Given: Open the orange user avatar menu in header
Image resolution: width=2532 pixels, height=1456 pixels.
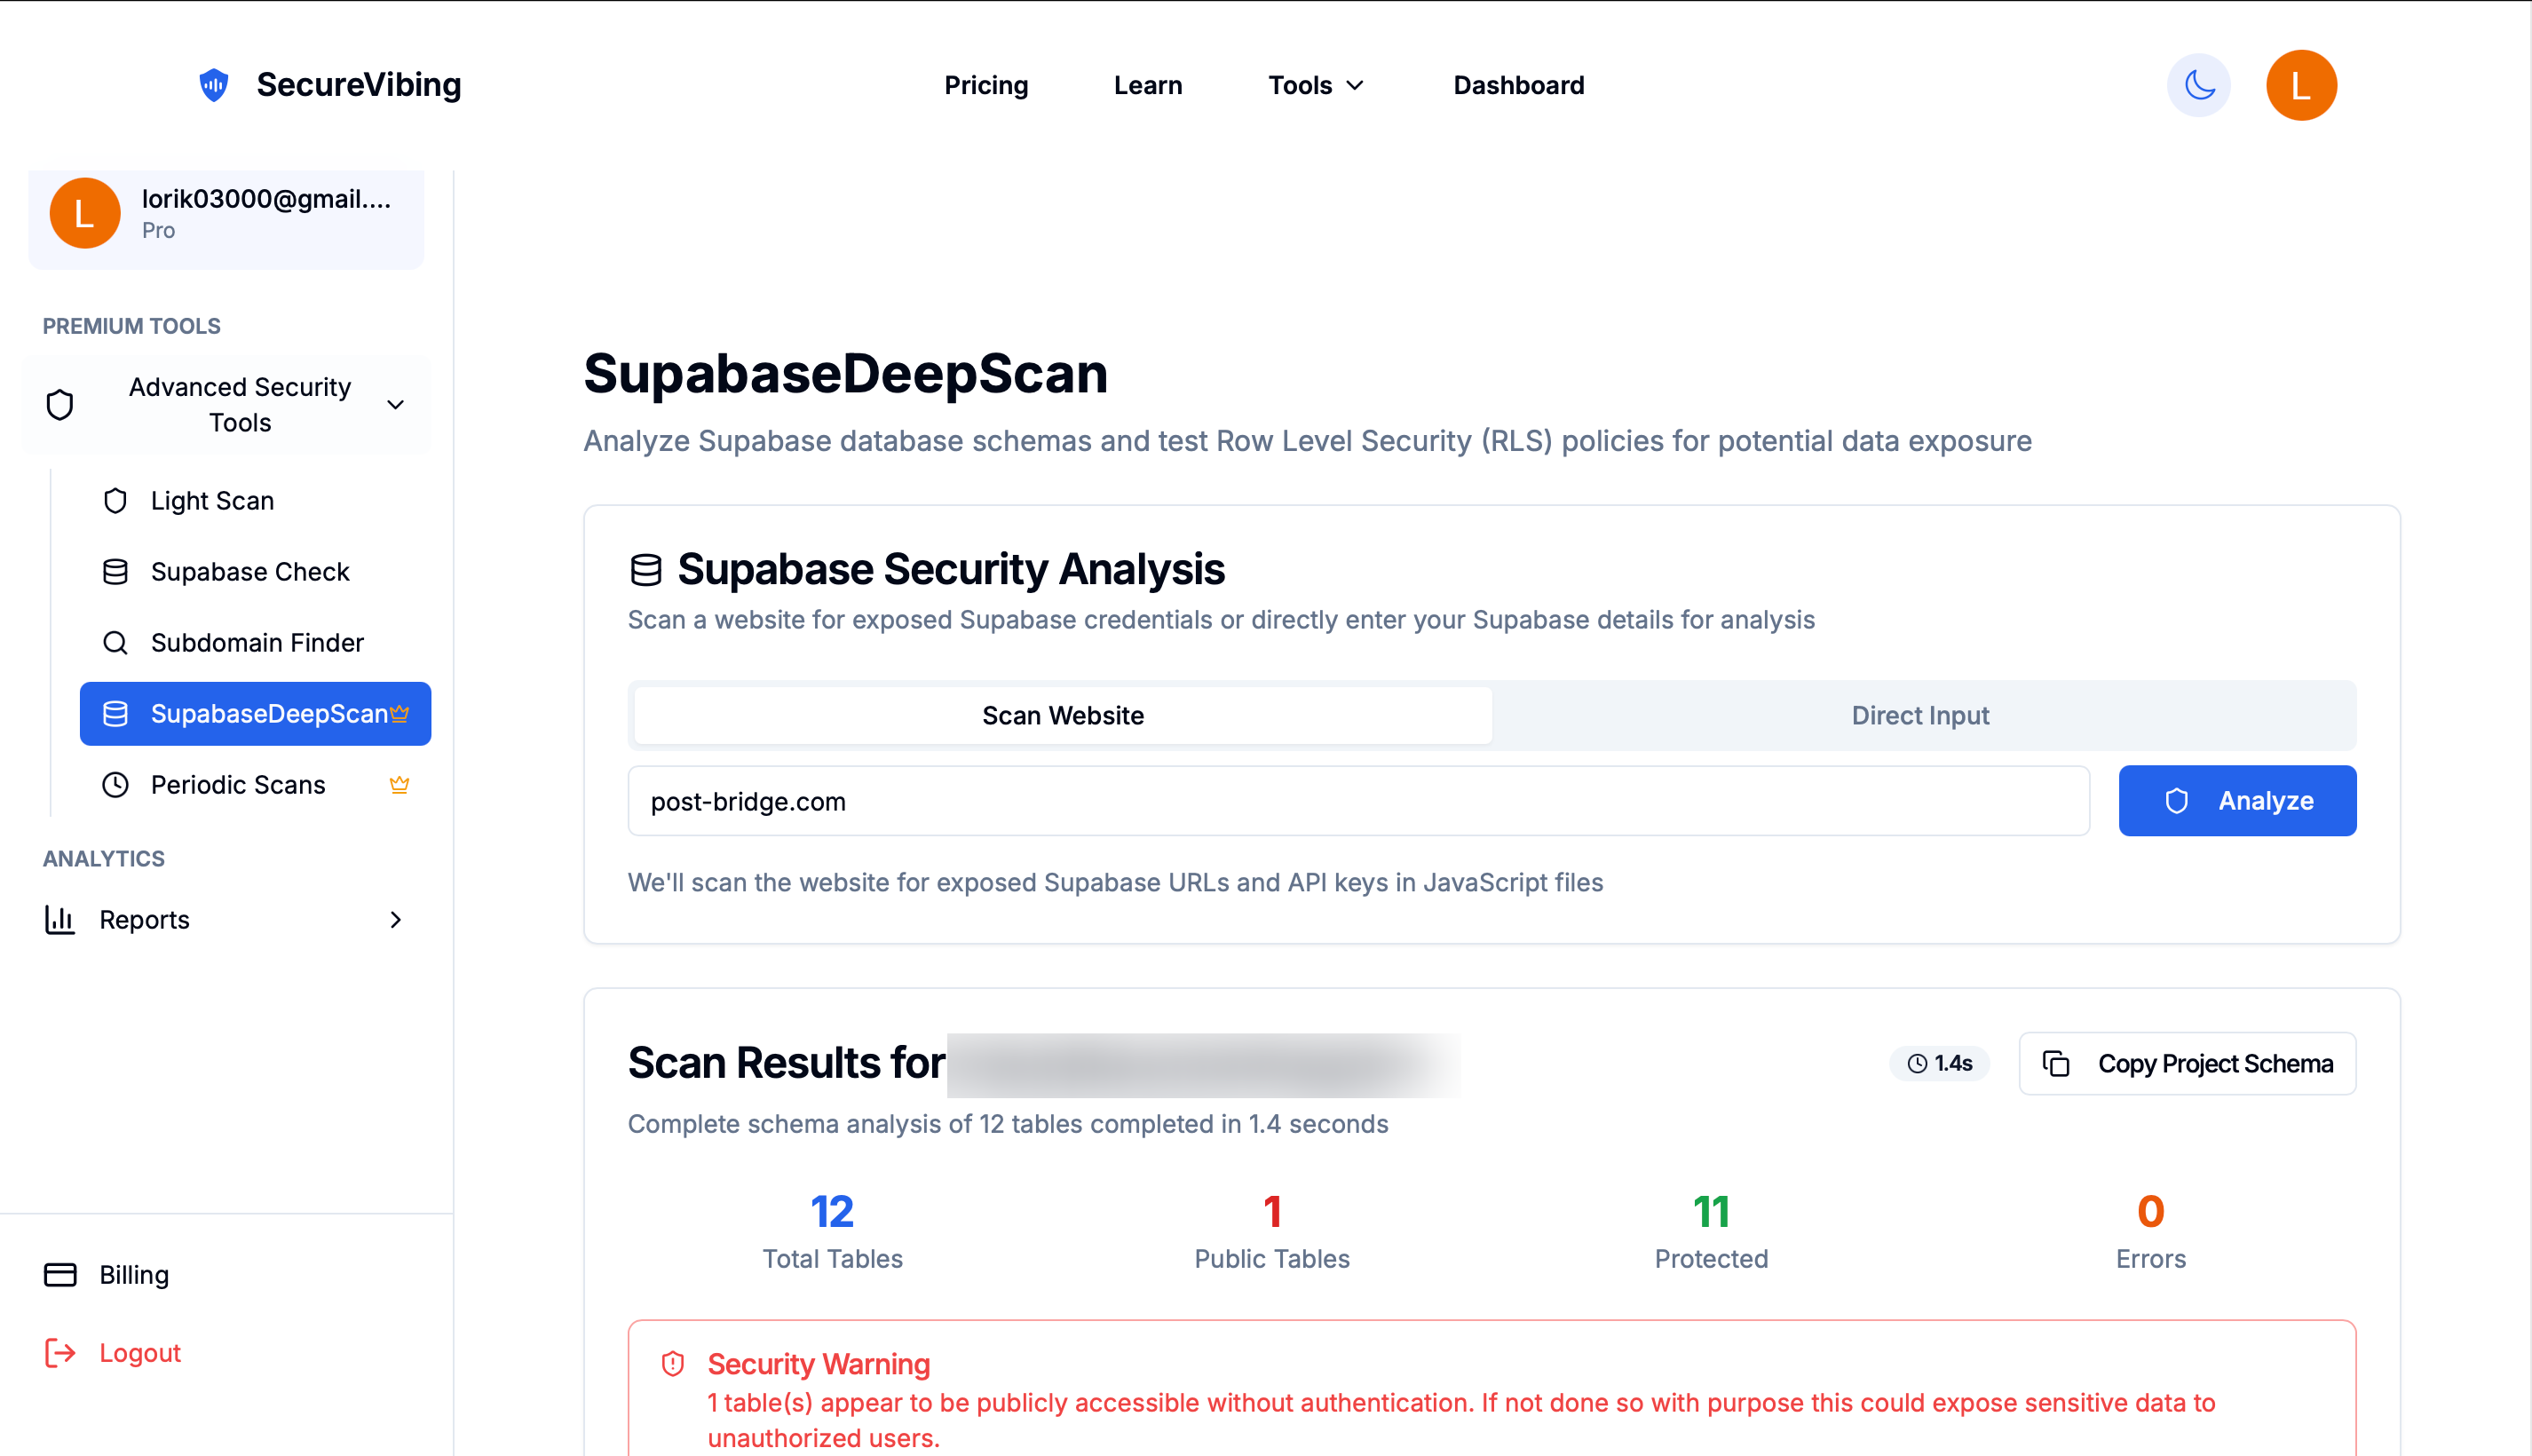Looking at the screenshot, I should 2300,85.
